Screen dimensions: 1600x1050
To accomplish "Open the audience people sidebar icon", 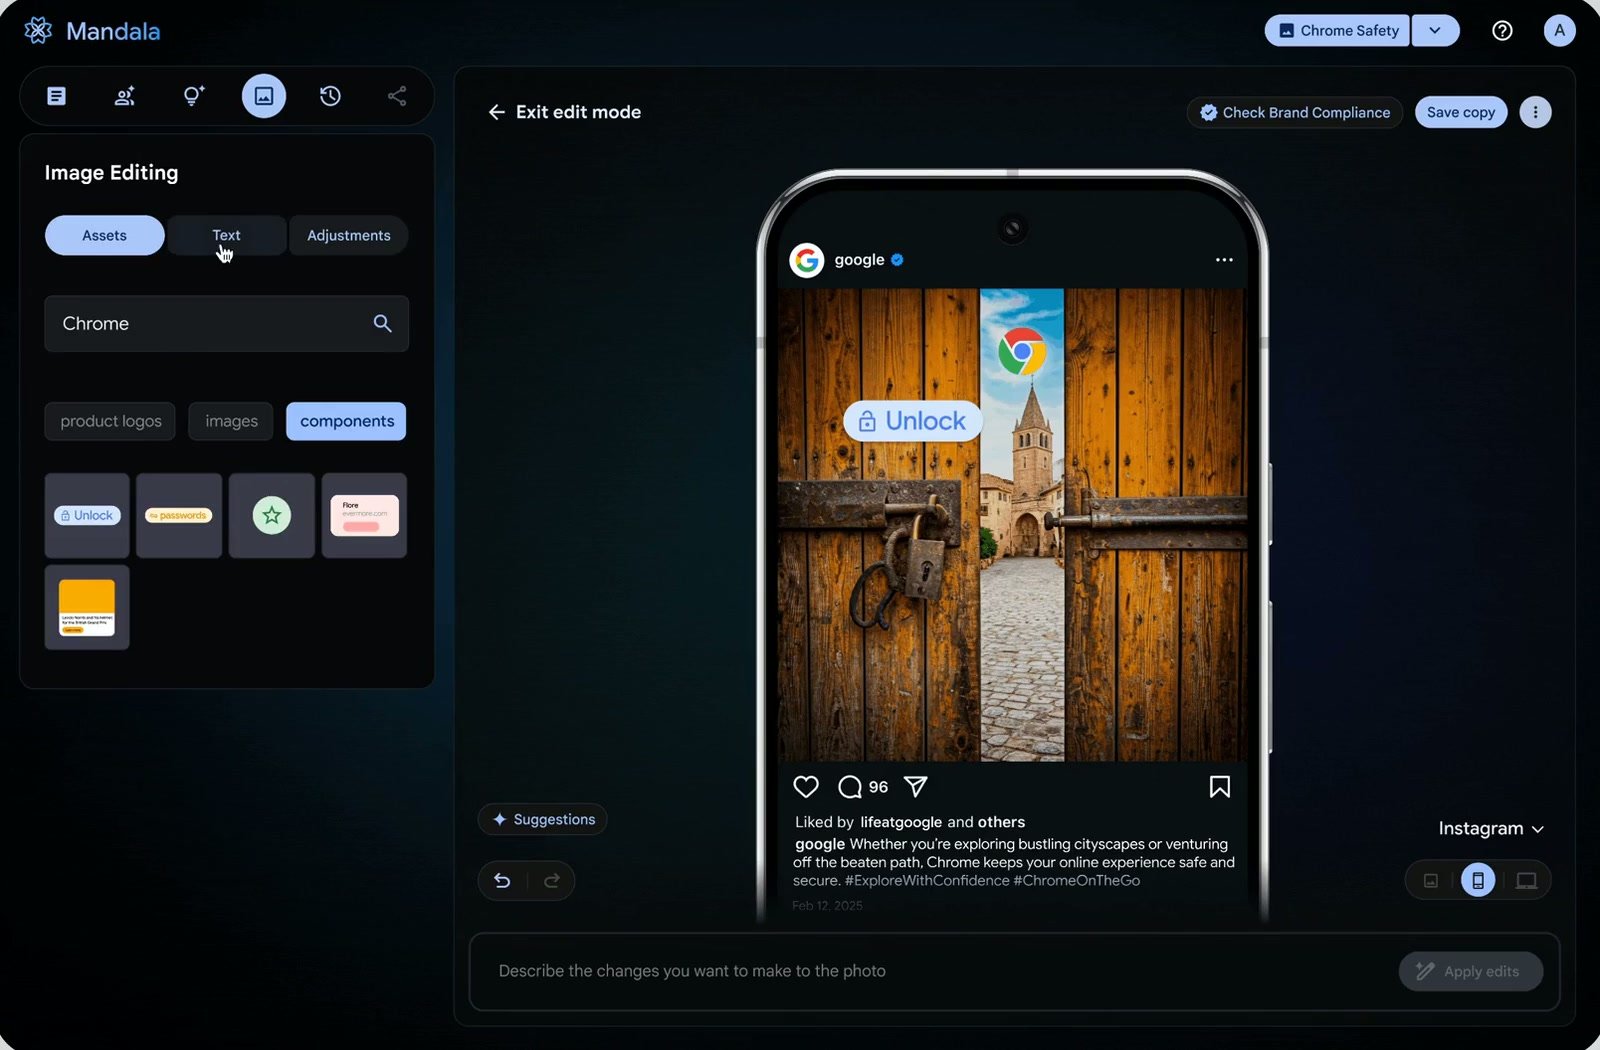I will coord(125,96).
